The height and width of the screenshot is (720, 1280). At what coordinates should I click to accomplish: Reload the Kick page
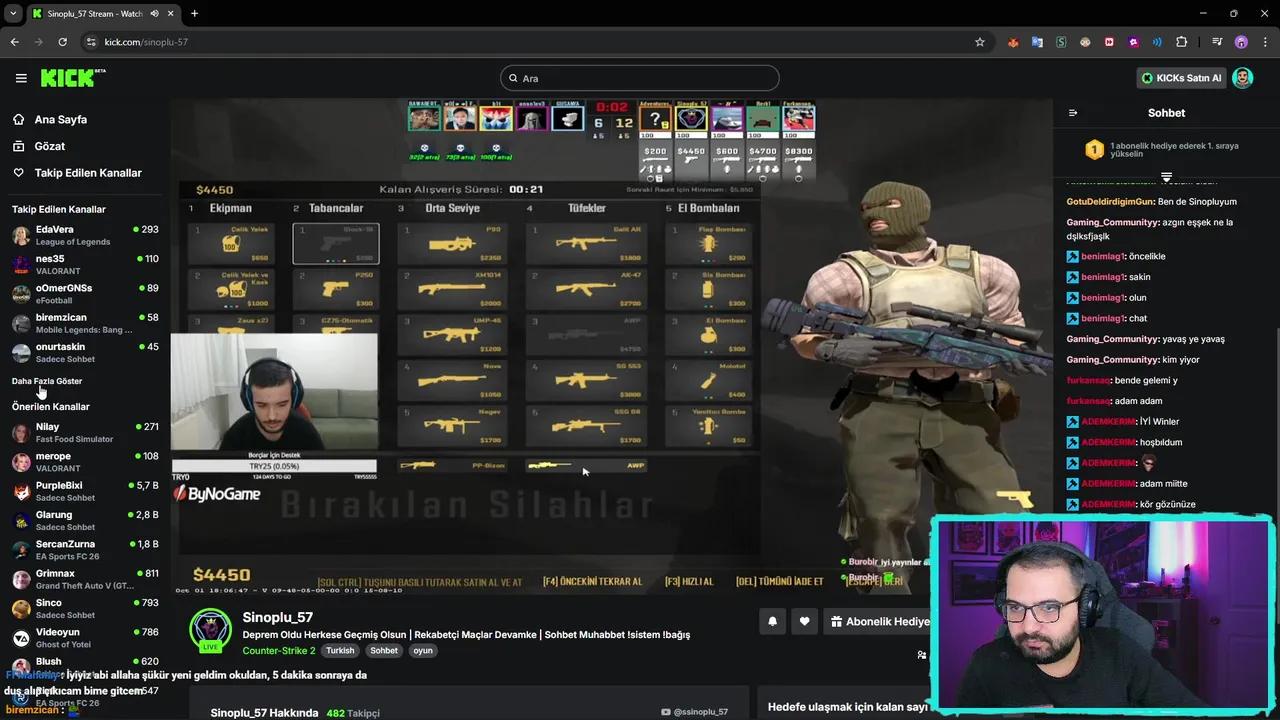[x=62, y=42]
